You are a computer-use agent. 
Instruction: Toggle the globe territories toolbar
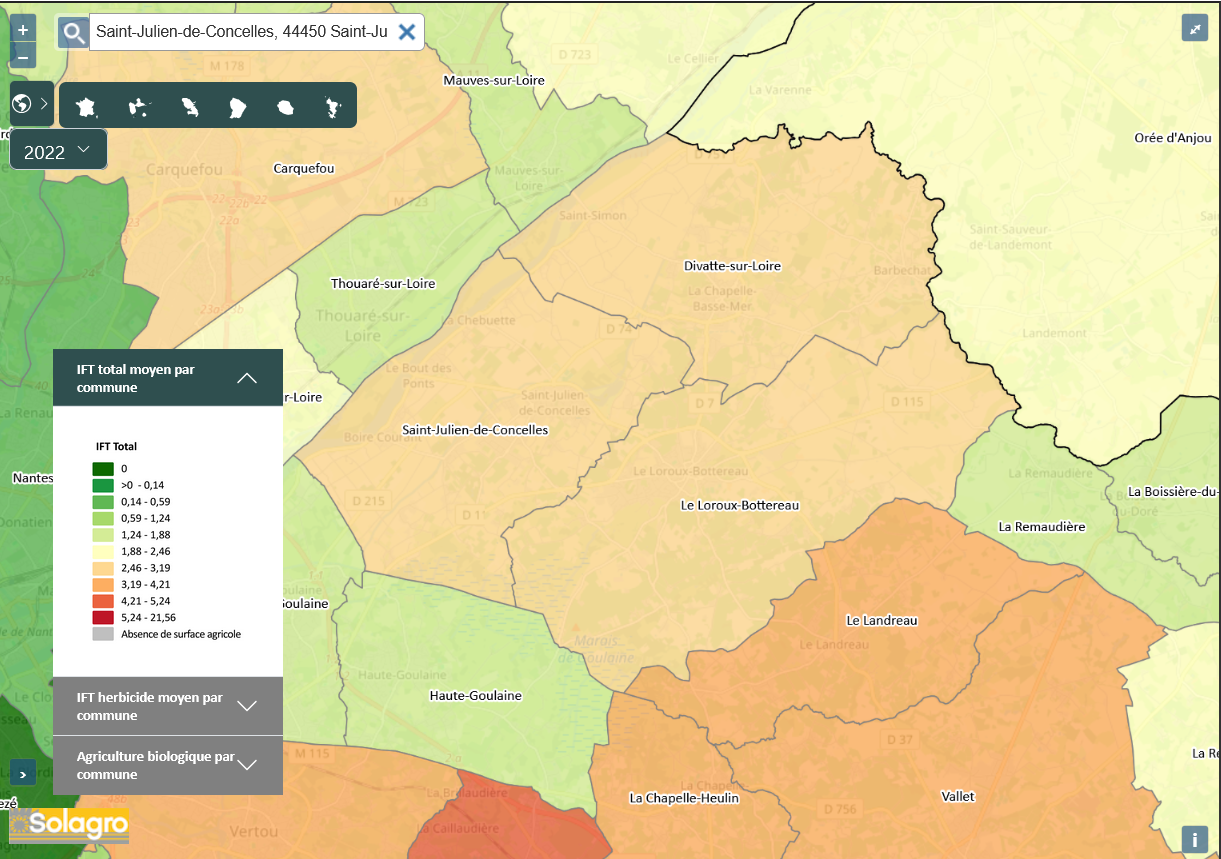pyautogui.click(x=30, y=104)
